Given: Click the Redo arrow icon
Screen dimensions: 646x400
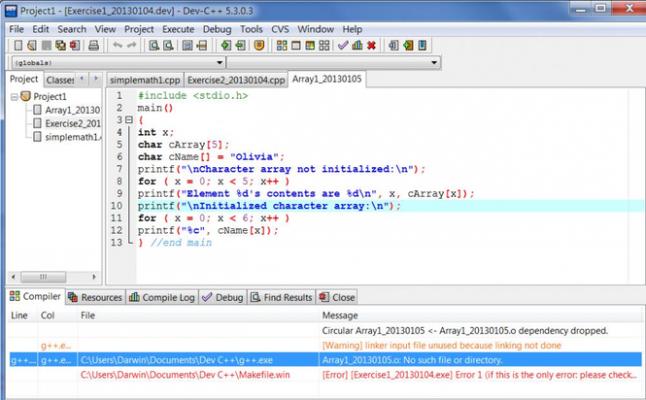Looking at the screenshot, I should pyautogui.click(x=131, y=45).
